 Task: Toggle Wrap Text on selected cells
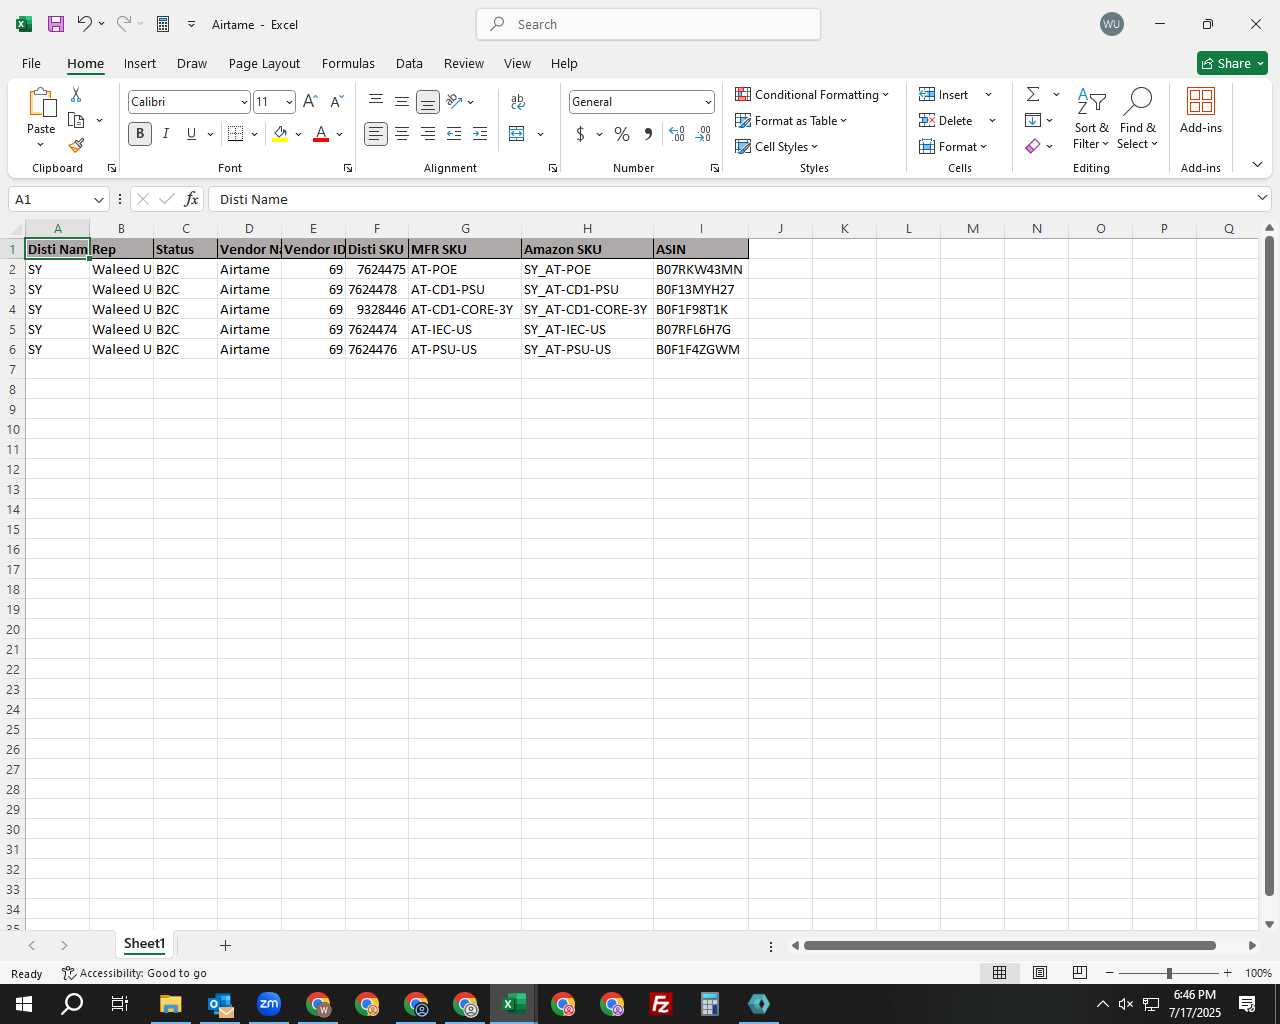[518, 101]
